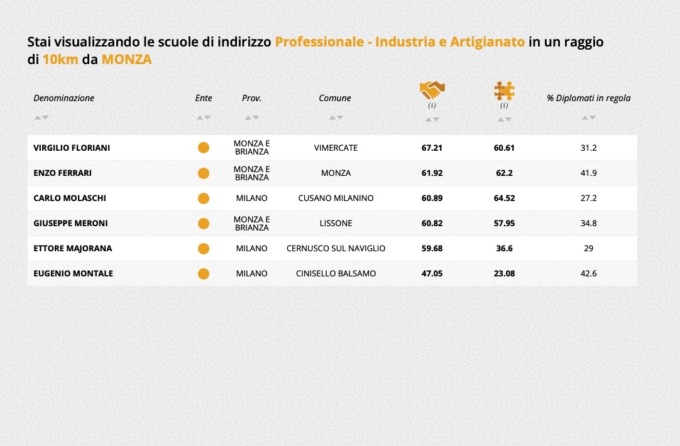The width and height of the screenshot is (680, 446).
Task: Open school GIUSEPPE MERONI
Action: (71, 223)
